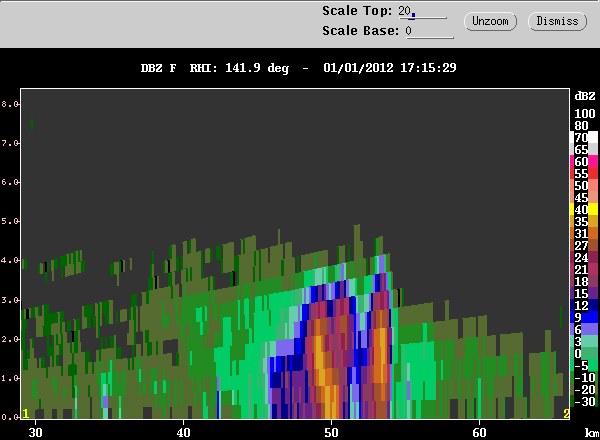Select the 70 dBZ white color swatch
The width and height of the screenshot is (600, 440).
593,137
